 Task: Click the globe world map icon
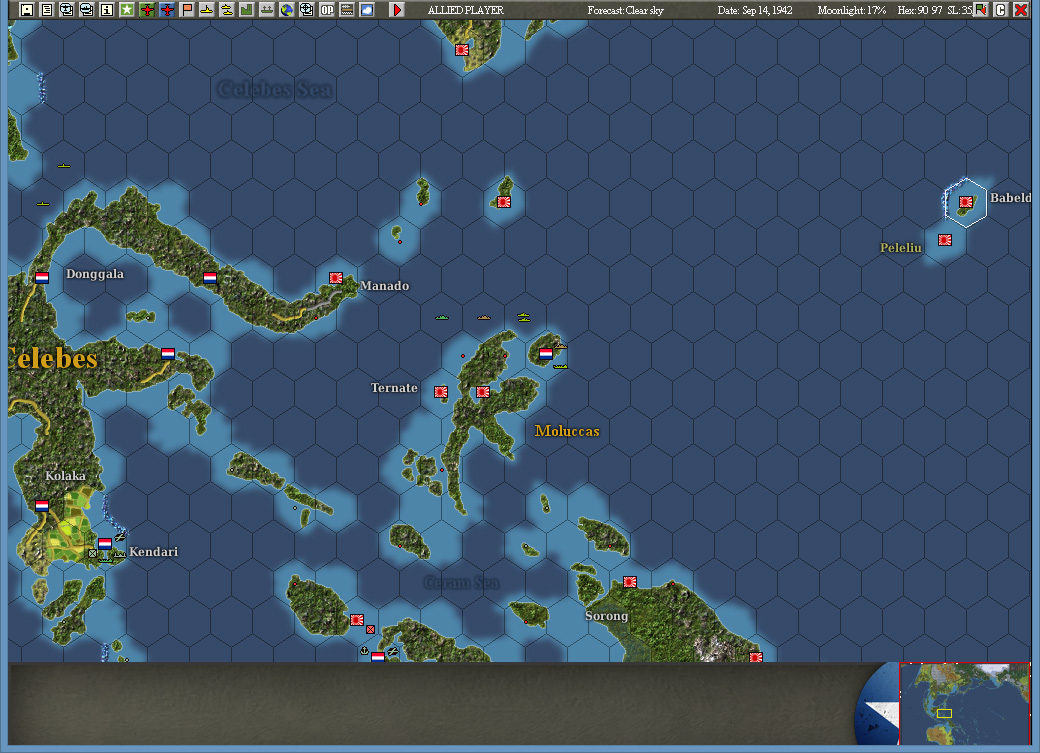coord(285,10)
